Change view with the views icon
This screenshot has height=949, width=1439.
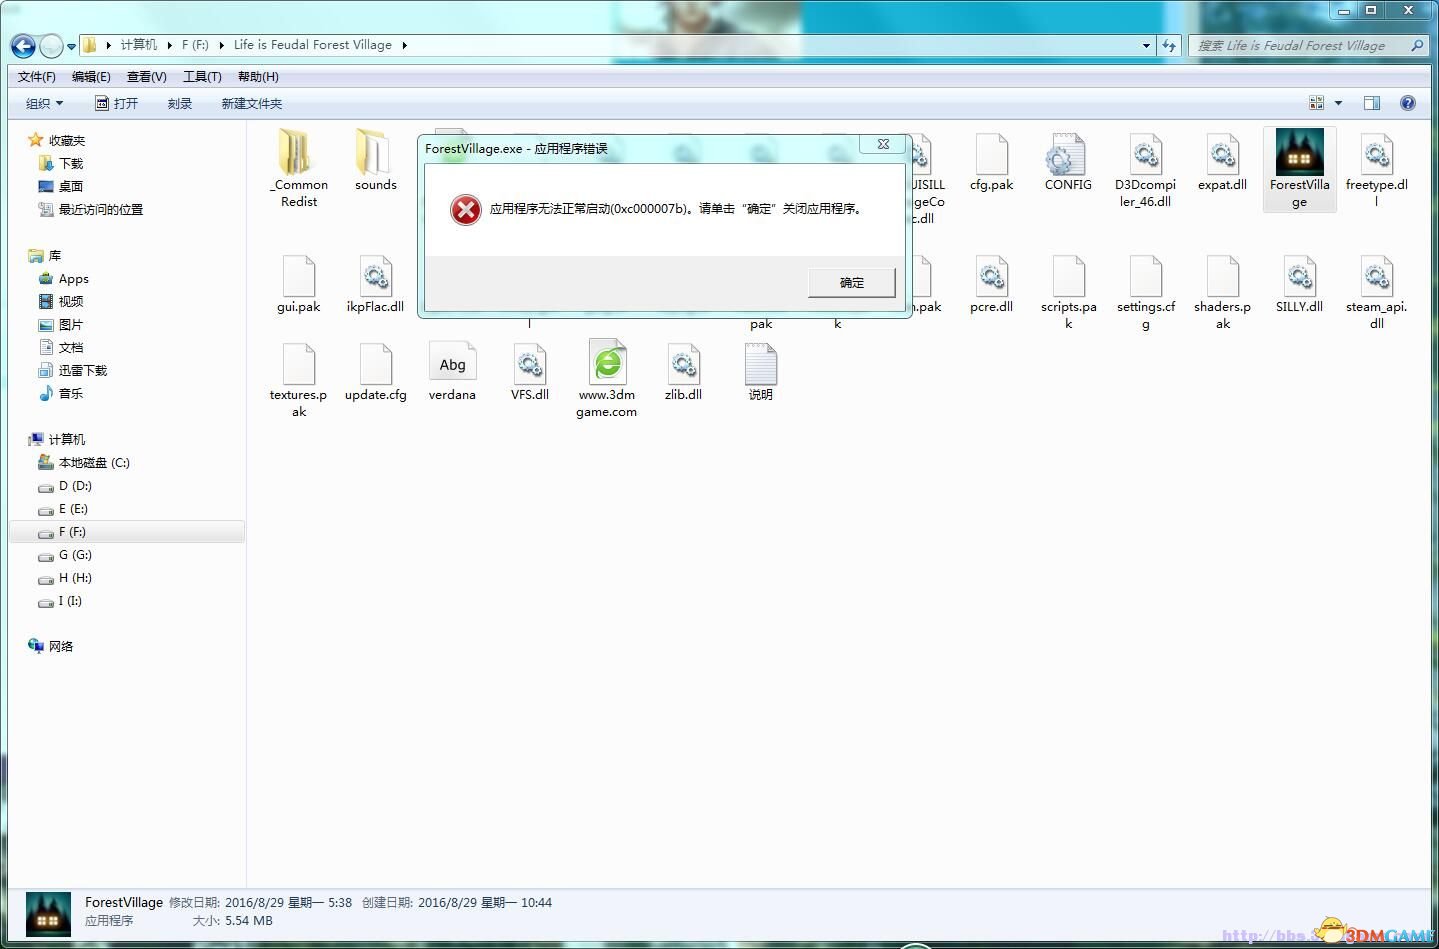(1316, 103)
